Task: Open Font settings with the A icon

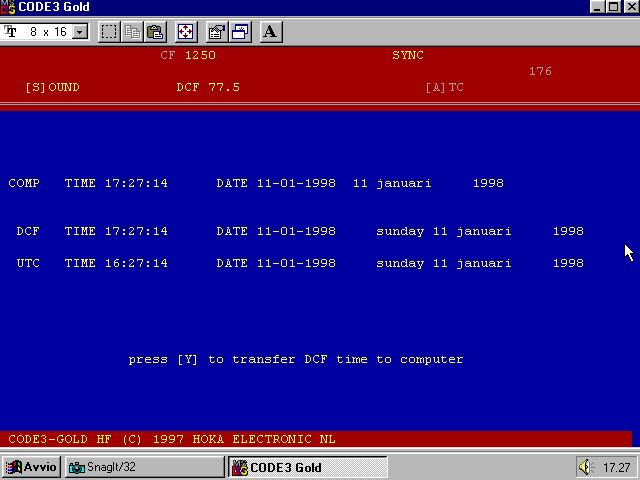Action: point(270,31)
